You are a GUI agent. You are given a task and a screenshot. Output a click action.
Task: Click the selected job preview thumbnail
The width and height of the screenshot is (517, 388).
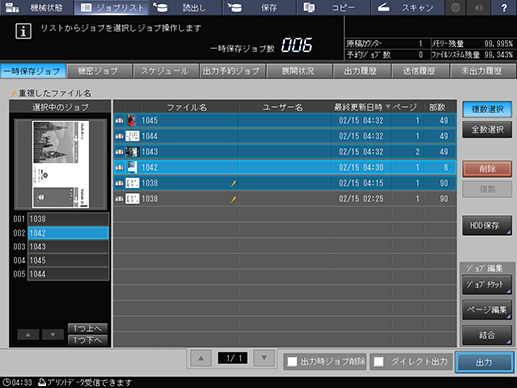60,164
